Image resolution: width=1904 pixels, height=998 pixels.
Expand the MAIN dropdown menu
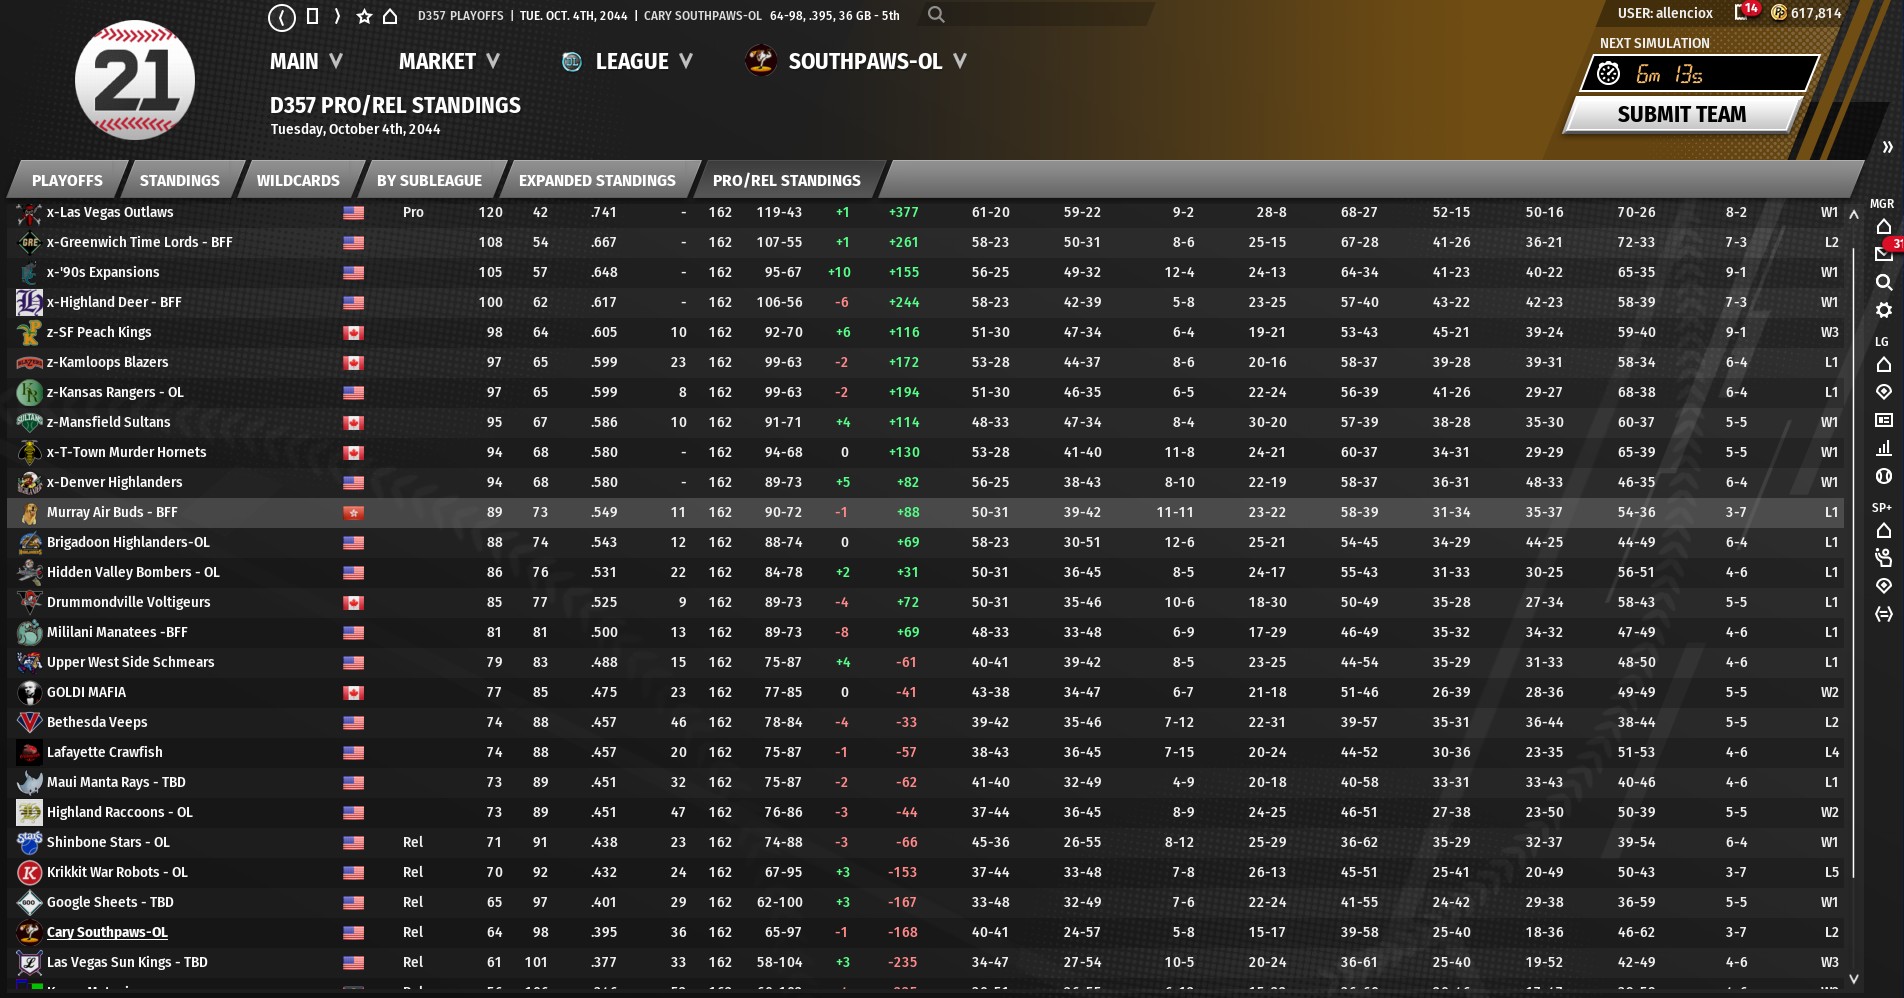click(306, 61)
